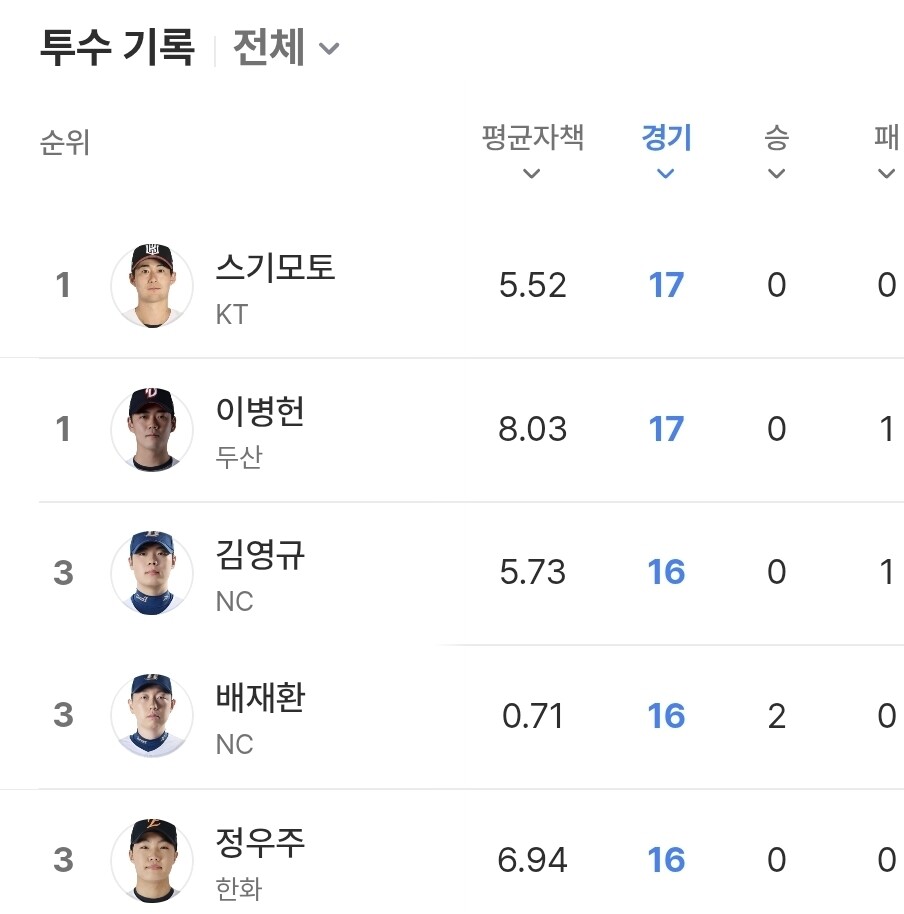Sort by 경기 column chevron
The height and width of the screenshot is (914, 904).
pos(666,174)
